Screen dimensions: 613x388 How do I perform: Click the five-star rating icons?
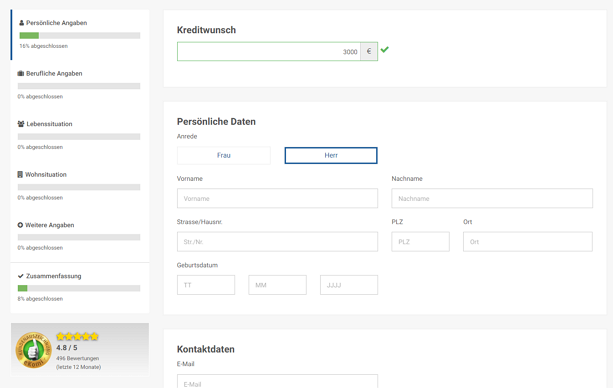click(x=77, y=337)
